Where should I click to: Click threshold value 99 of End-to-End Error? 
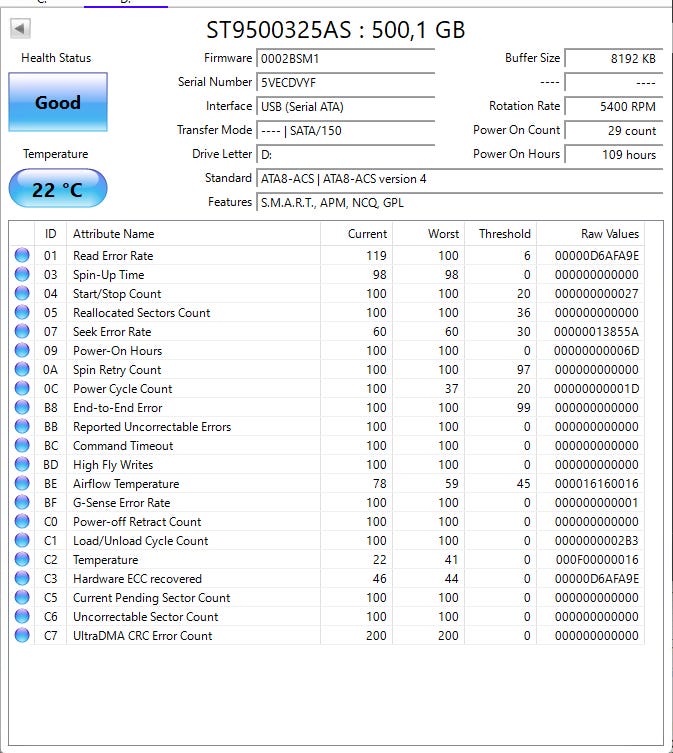click(524, 408)
